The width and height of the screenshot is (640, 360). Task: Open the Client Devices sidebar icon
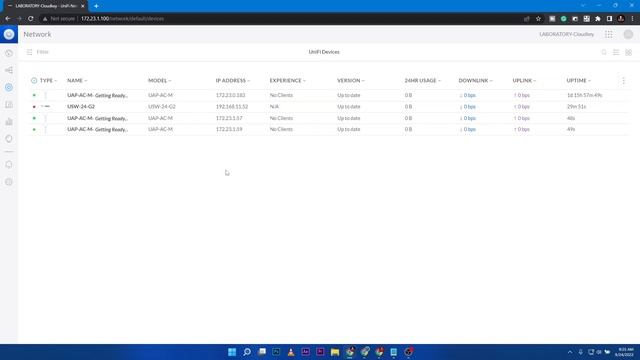9,104
